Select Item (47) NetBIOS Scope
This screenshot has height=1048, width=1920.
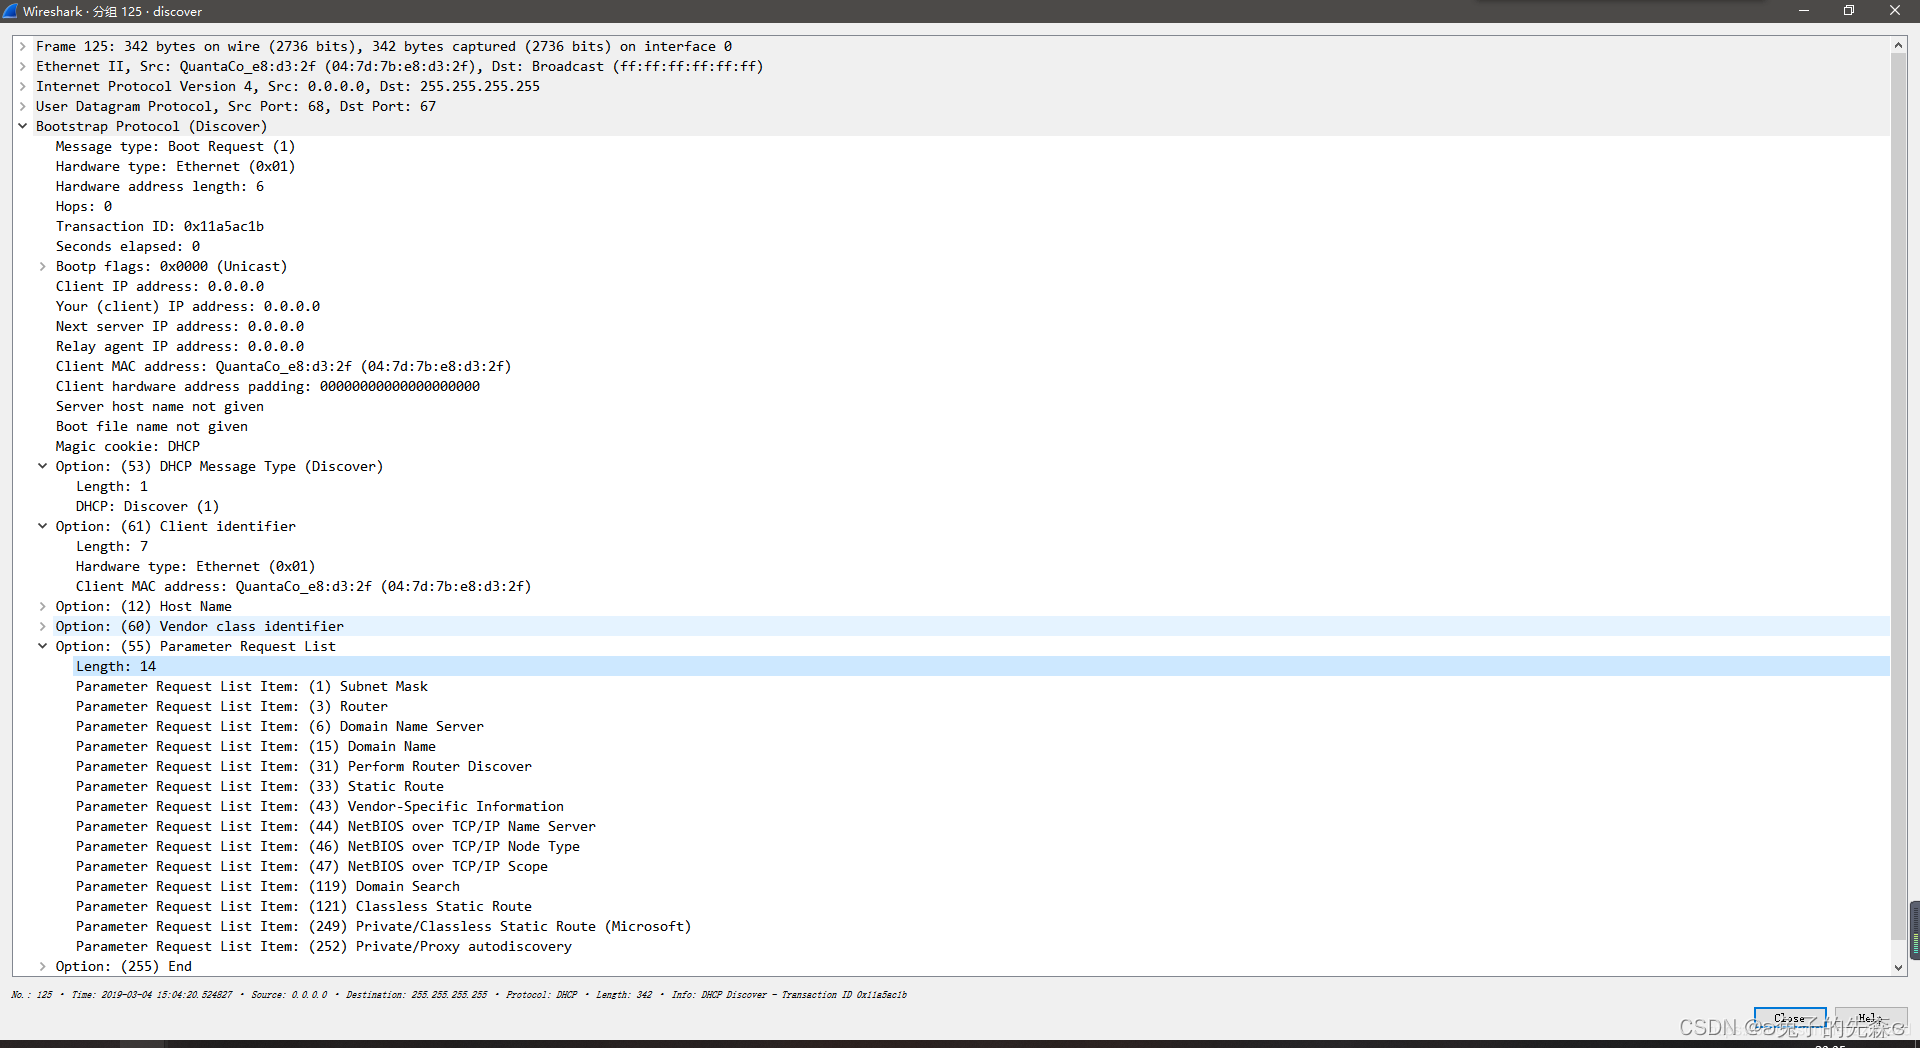pyautogui.click(x=312, y=866)
